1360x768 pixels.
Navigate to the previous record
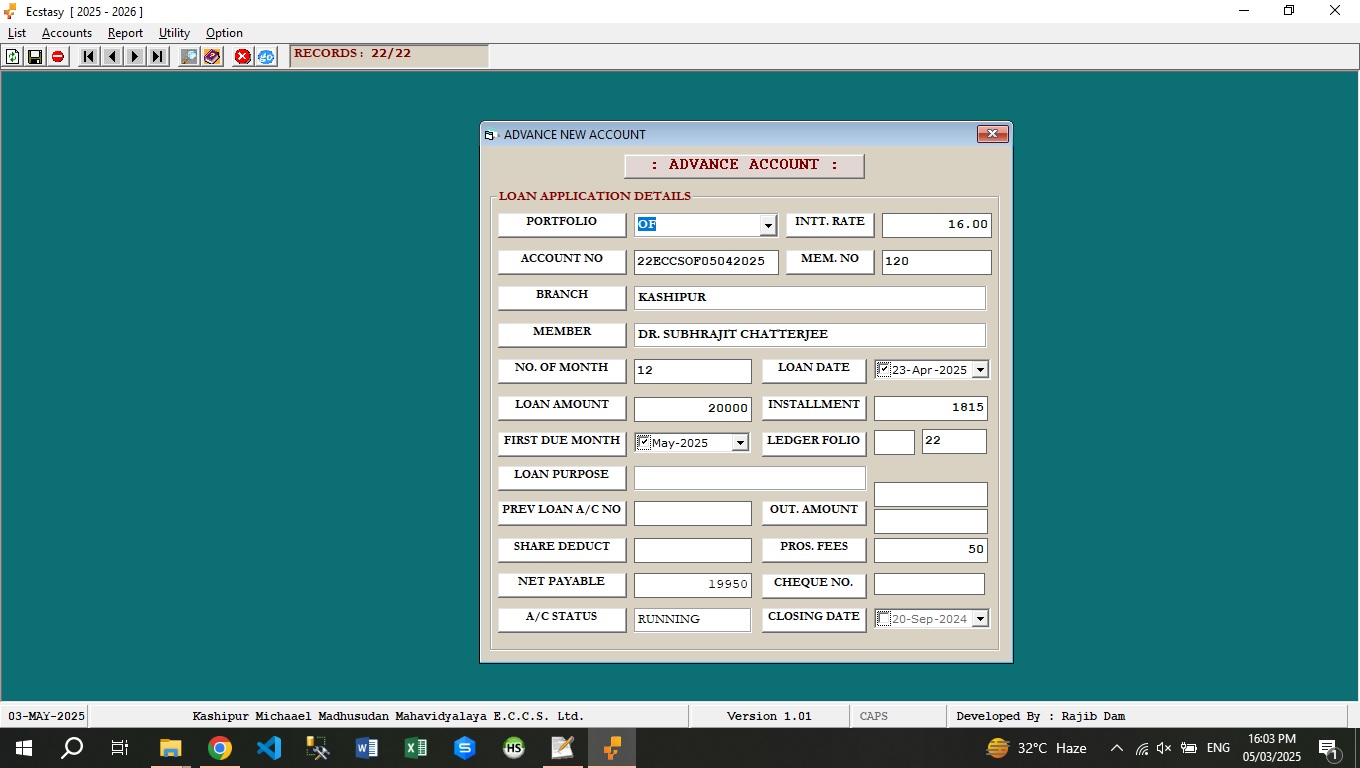[x=112, y=57]
